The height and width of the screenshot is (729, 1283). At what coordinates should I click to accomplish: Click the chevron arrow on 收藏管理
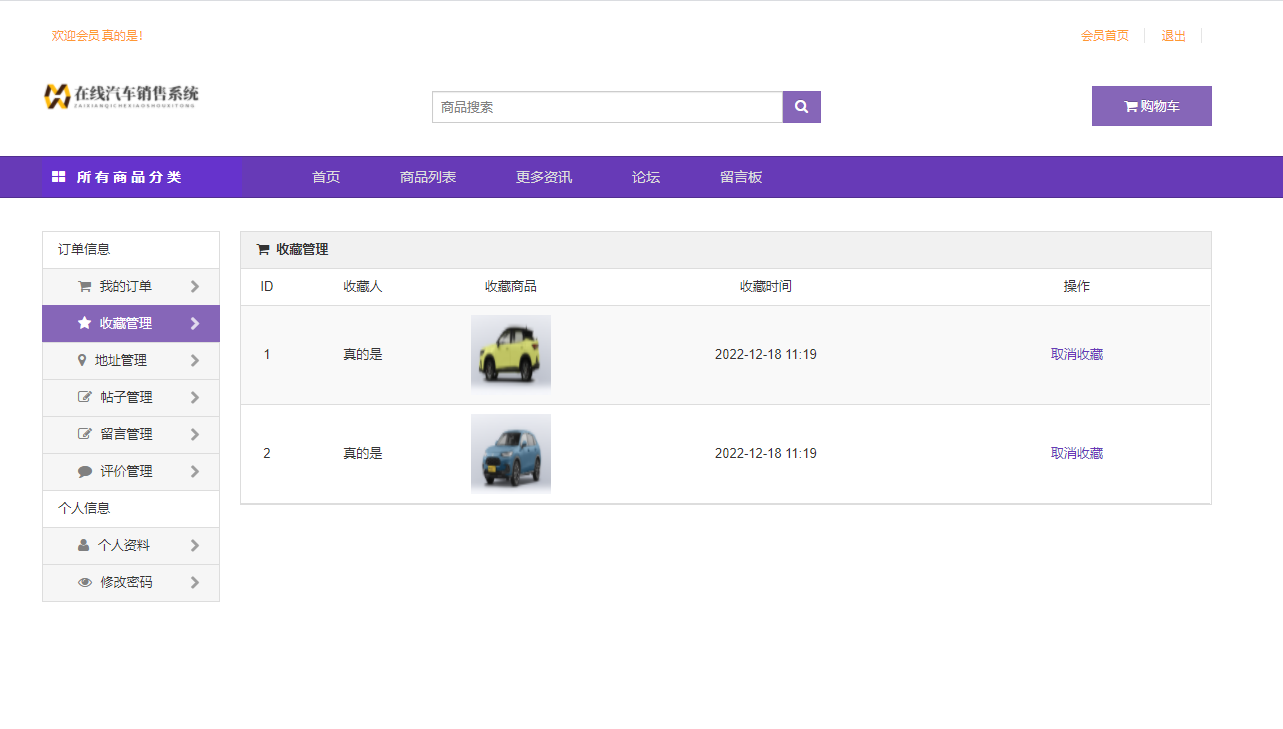click(x=195, y=323)
